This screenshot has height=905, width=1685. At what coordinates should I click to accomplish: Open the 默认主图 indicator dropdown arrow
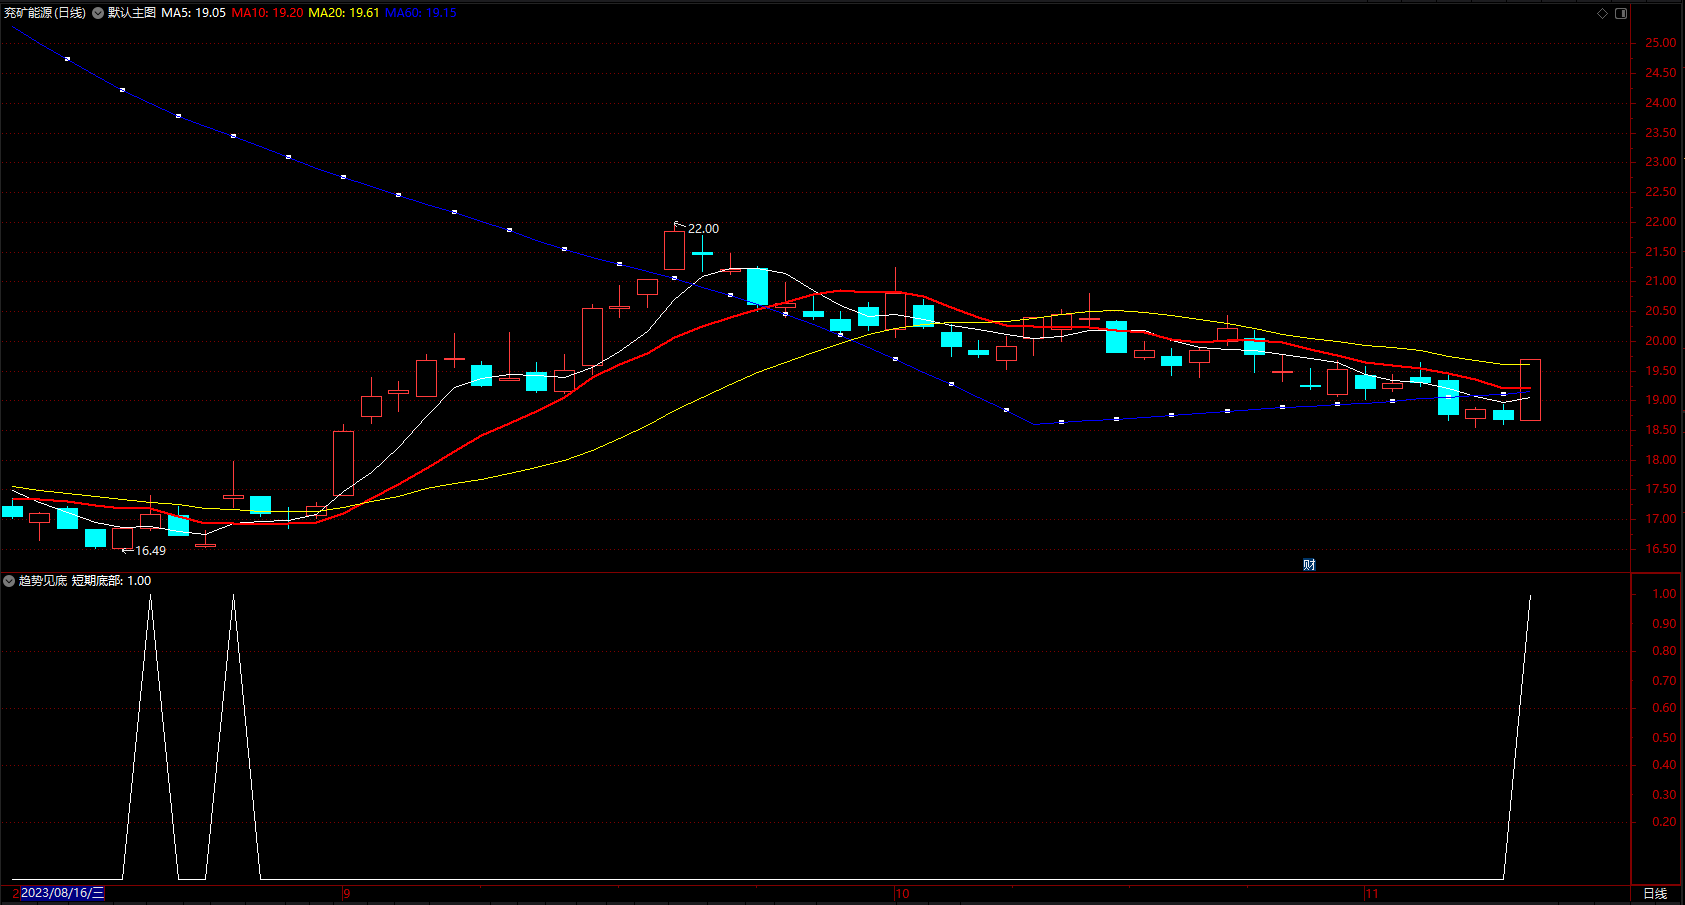[98, 13]
